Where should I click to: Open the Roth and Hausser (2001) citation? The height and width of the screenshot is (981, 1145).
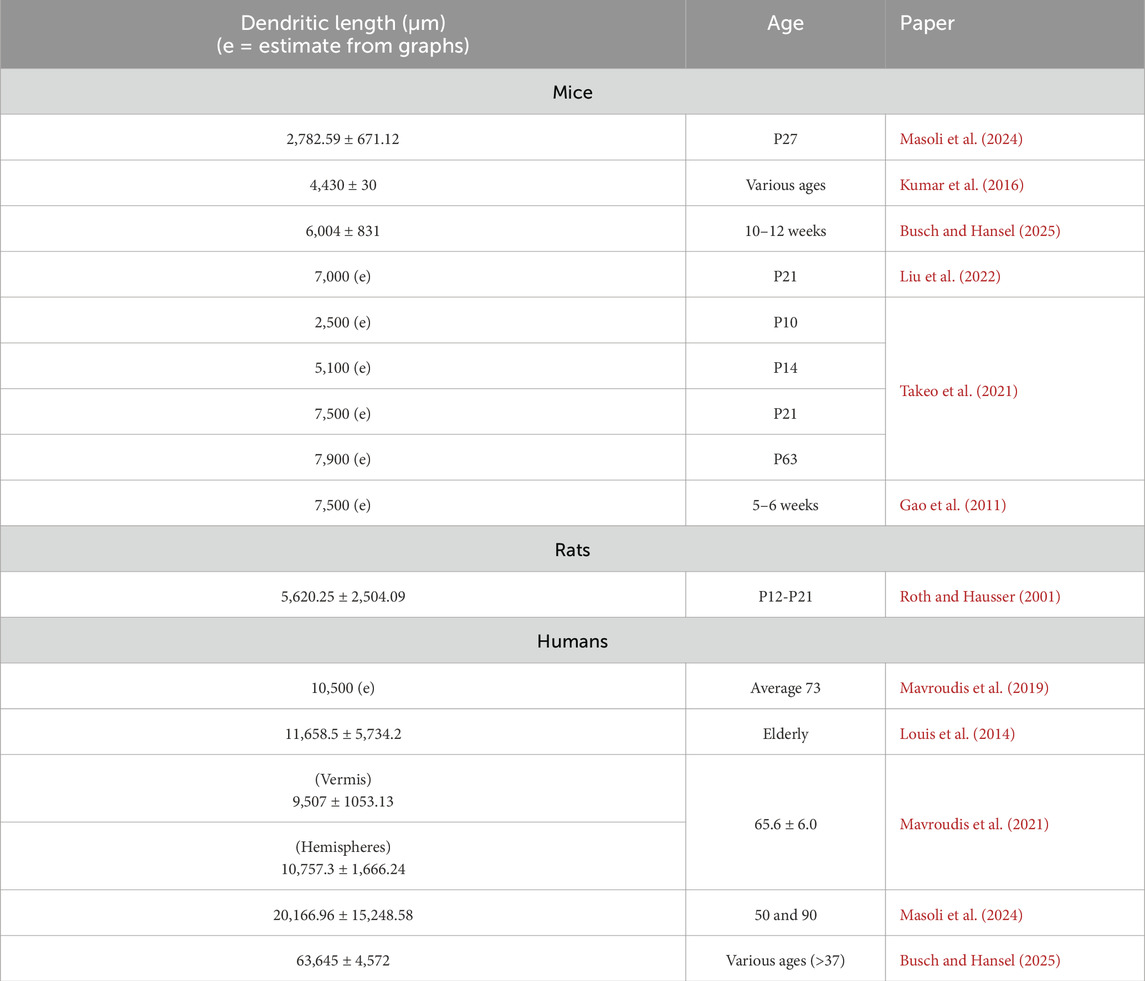click(980, 597)
